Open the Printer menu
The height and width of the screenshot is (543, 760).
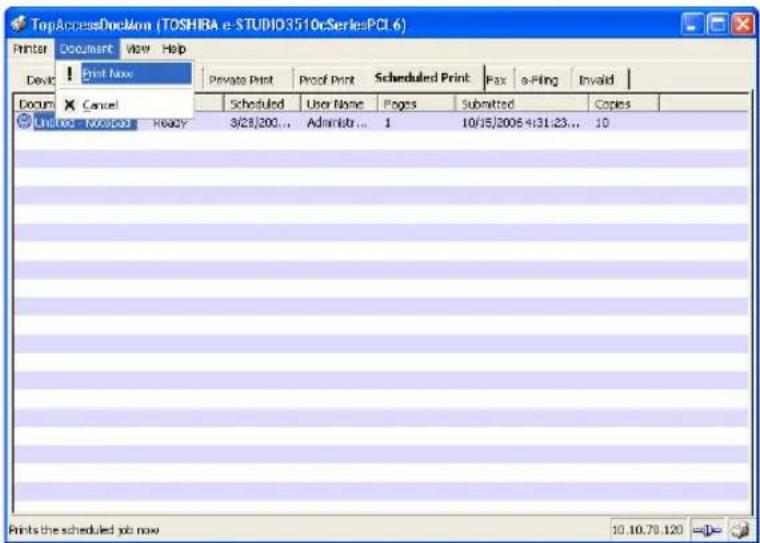30,49
